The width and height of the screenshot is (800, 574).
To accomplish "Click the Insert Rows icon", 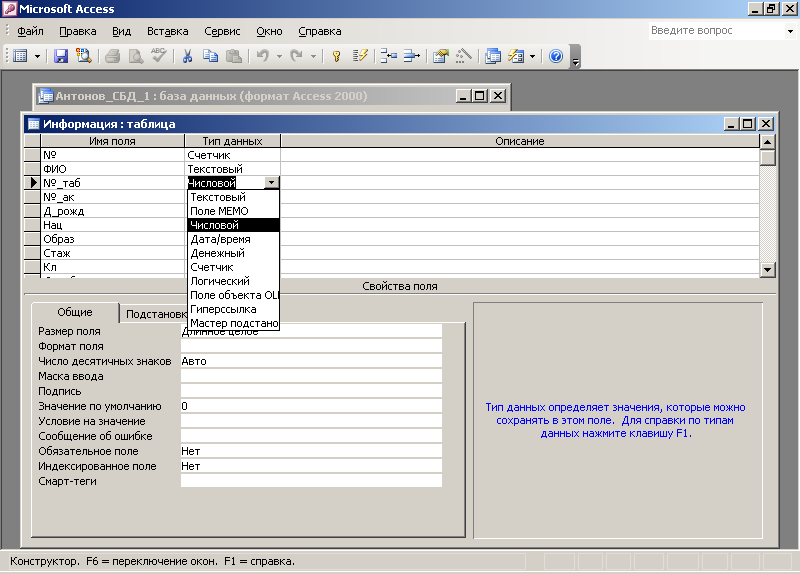I will pos(389,56).
